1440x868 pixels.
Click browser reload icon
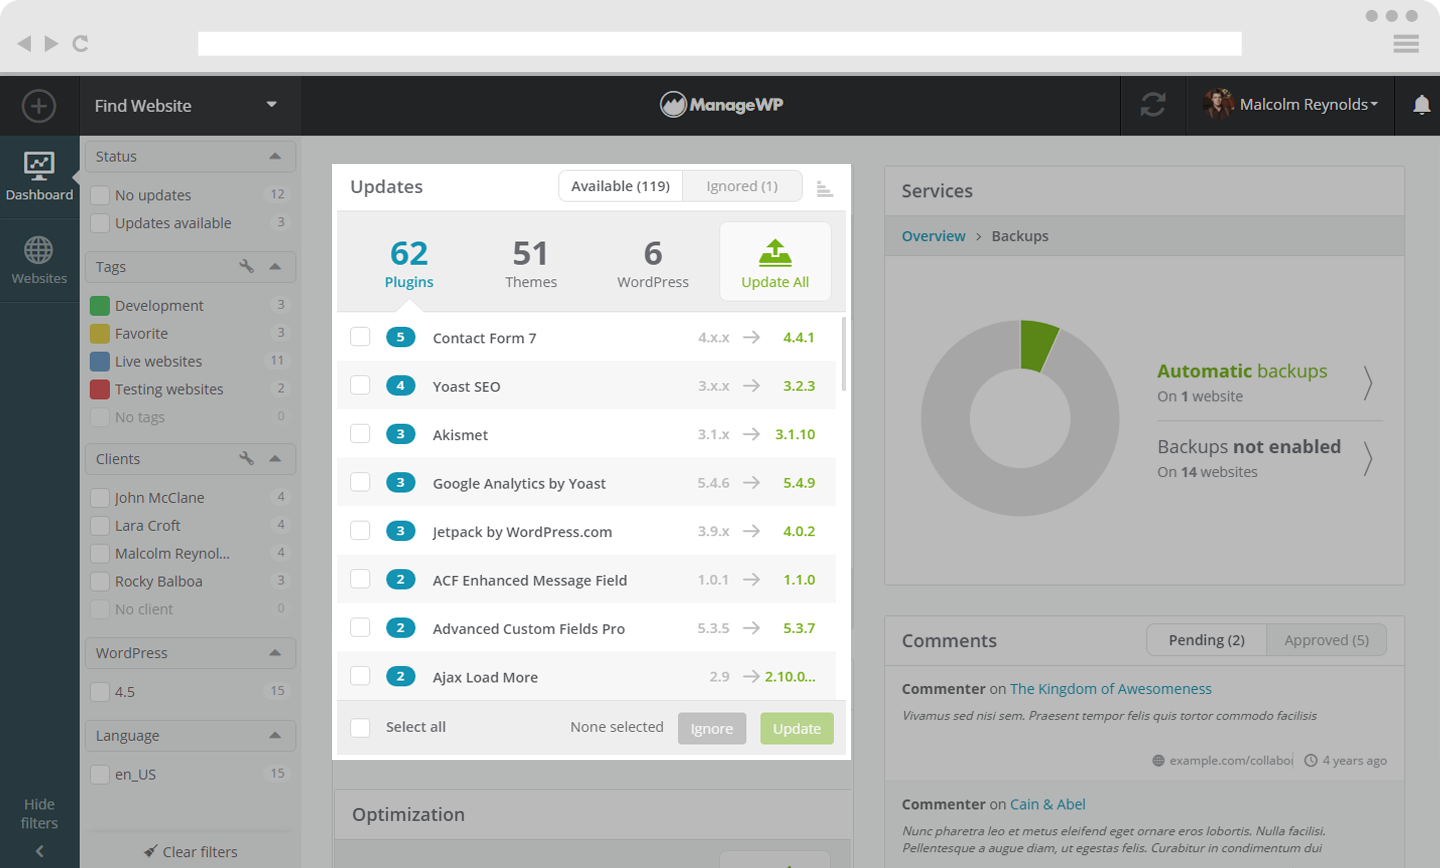81,43
